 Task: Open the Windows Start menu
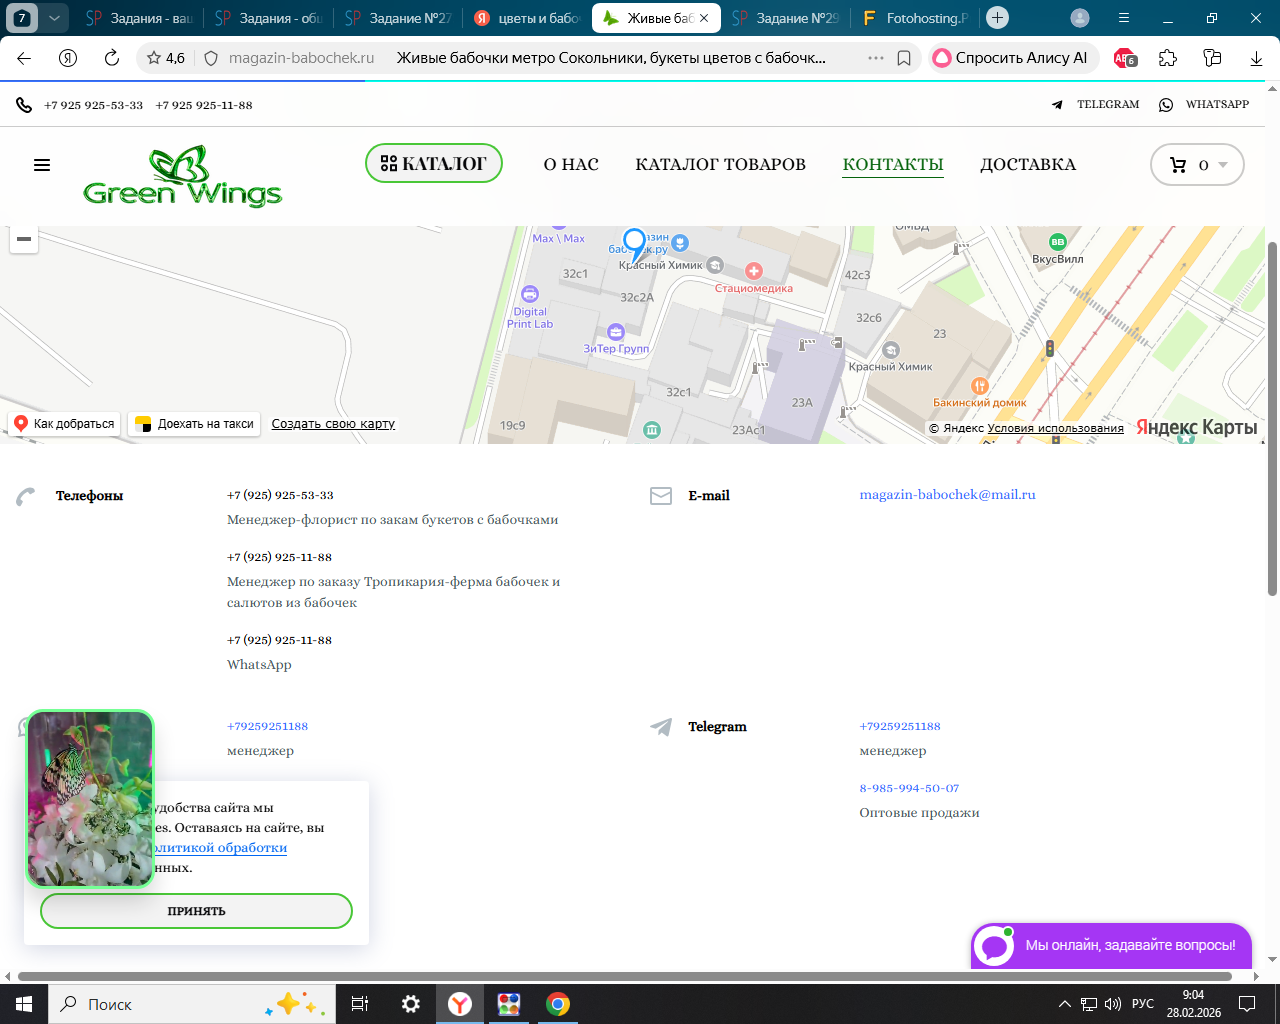click(24, 1004)
